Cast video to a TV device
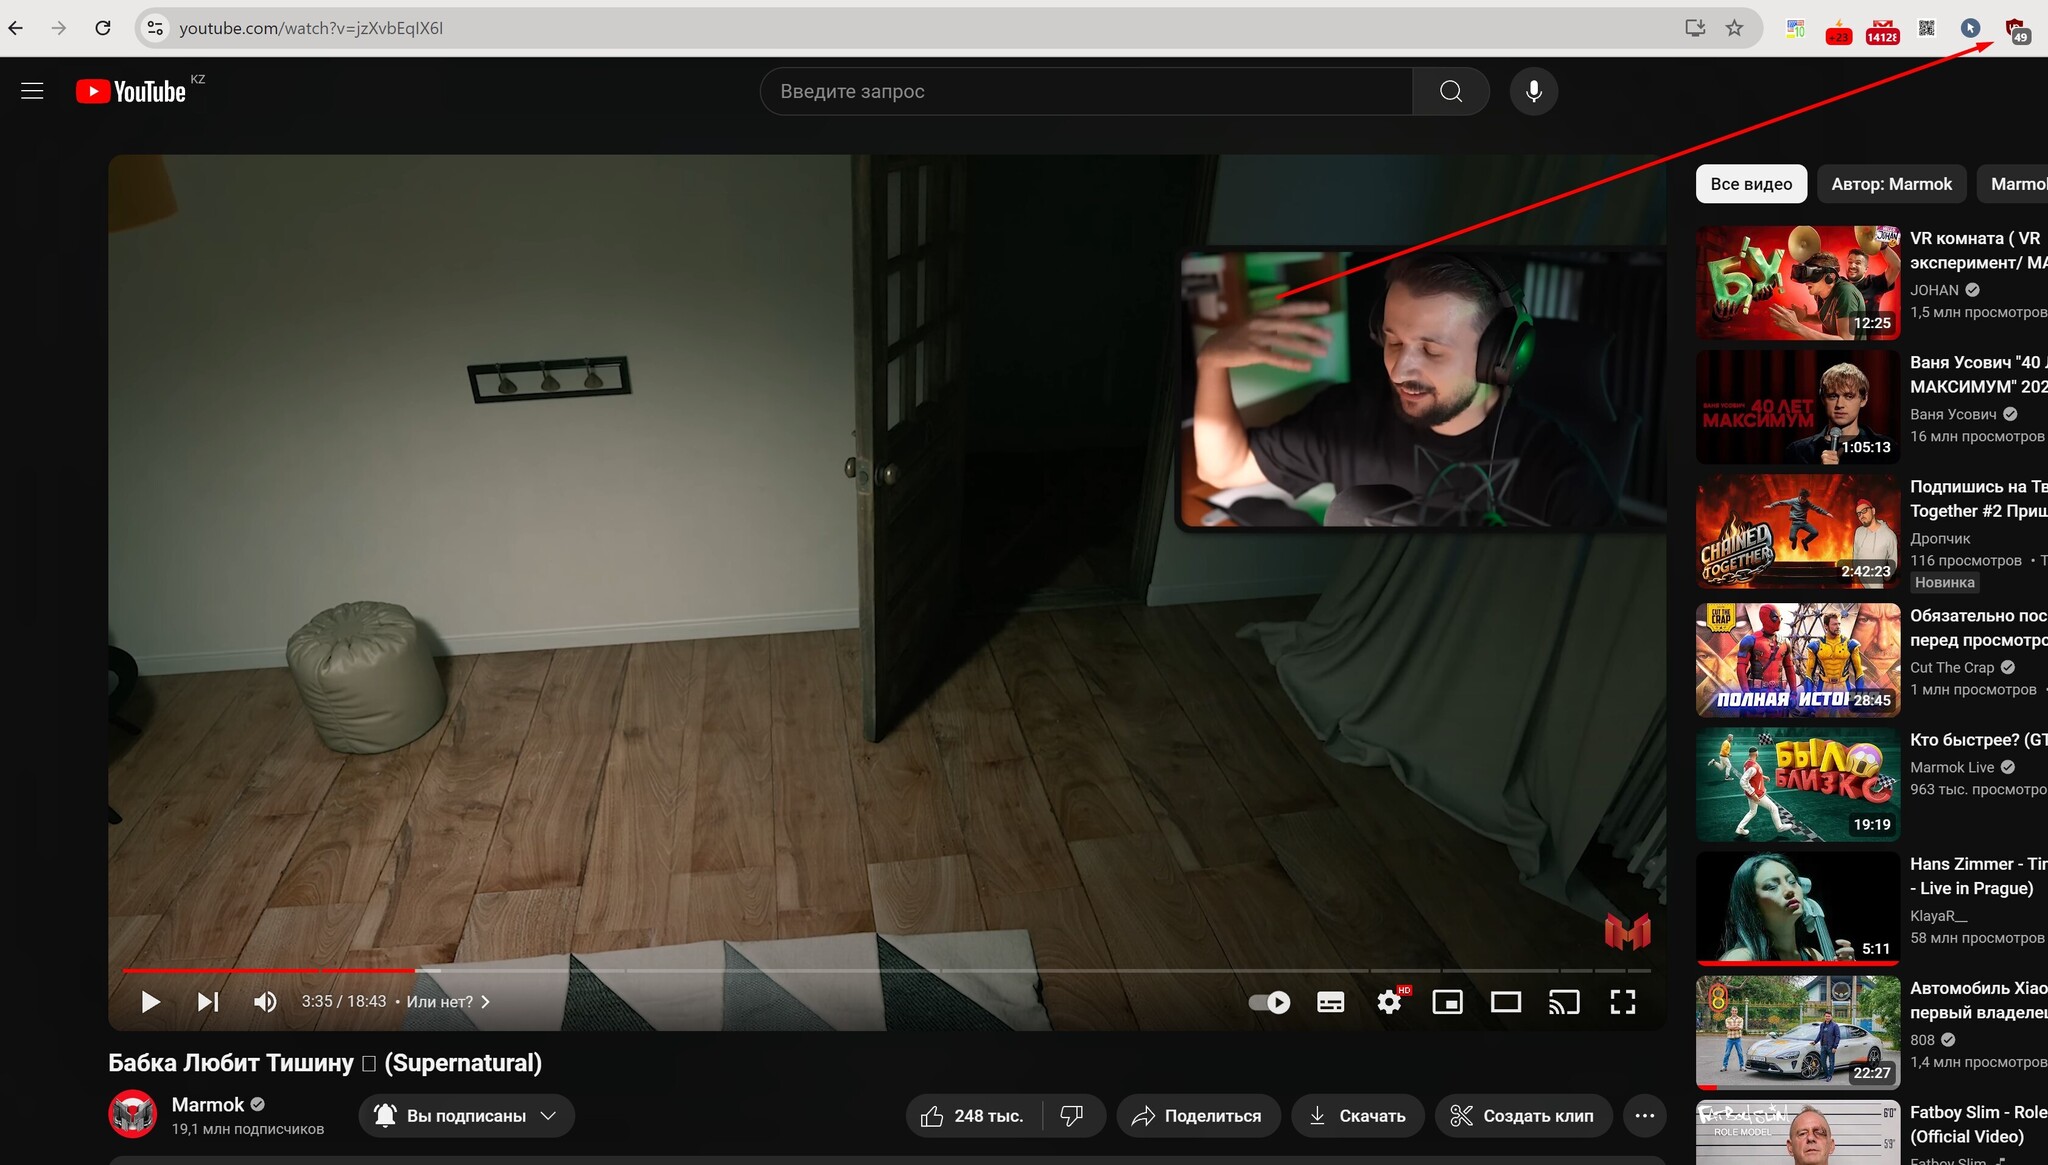Viewport: 2048px width, 1165px height. pyautogui.click(x=1564, y=1002)
